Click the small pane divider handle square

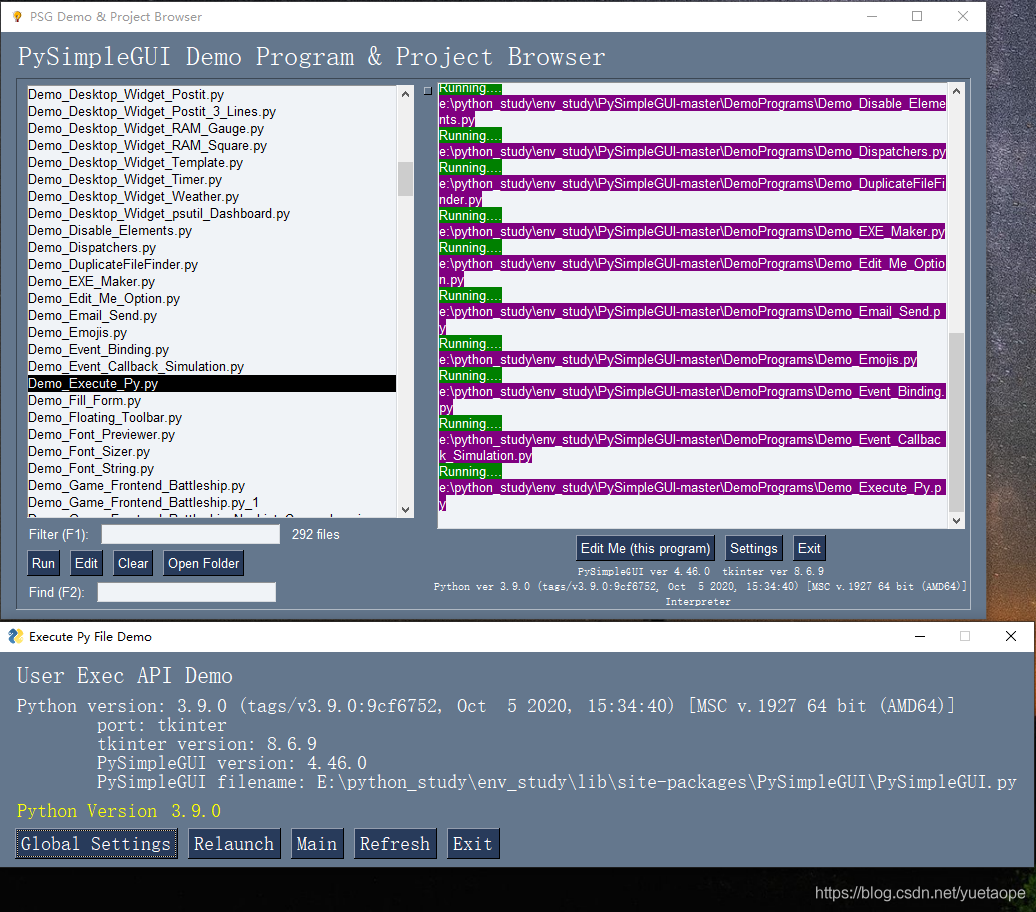pyautogui.click(x=427, y=91)
